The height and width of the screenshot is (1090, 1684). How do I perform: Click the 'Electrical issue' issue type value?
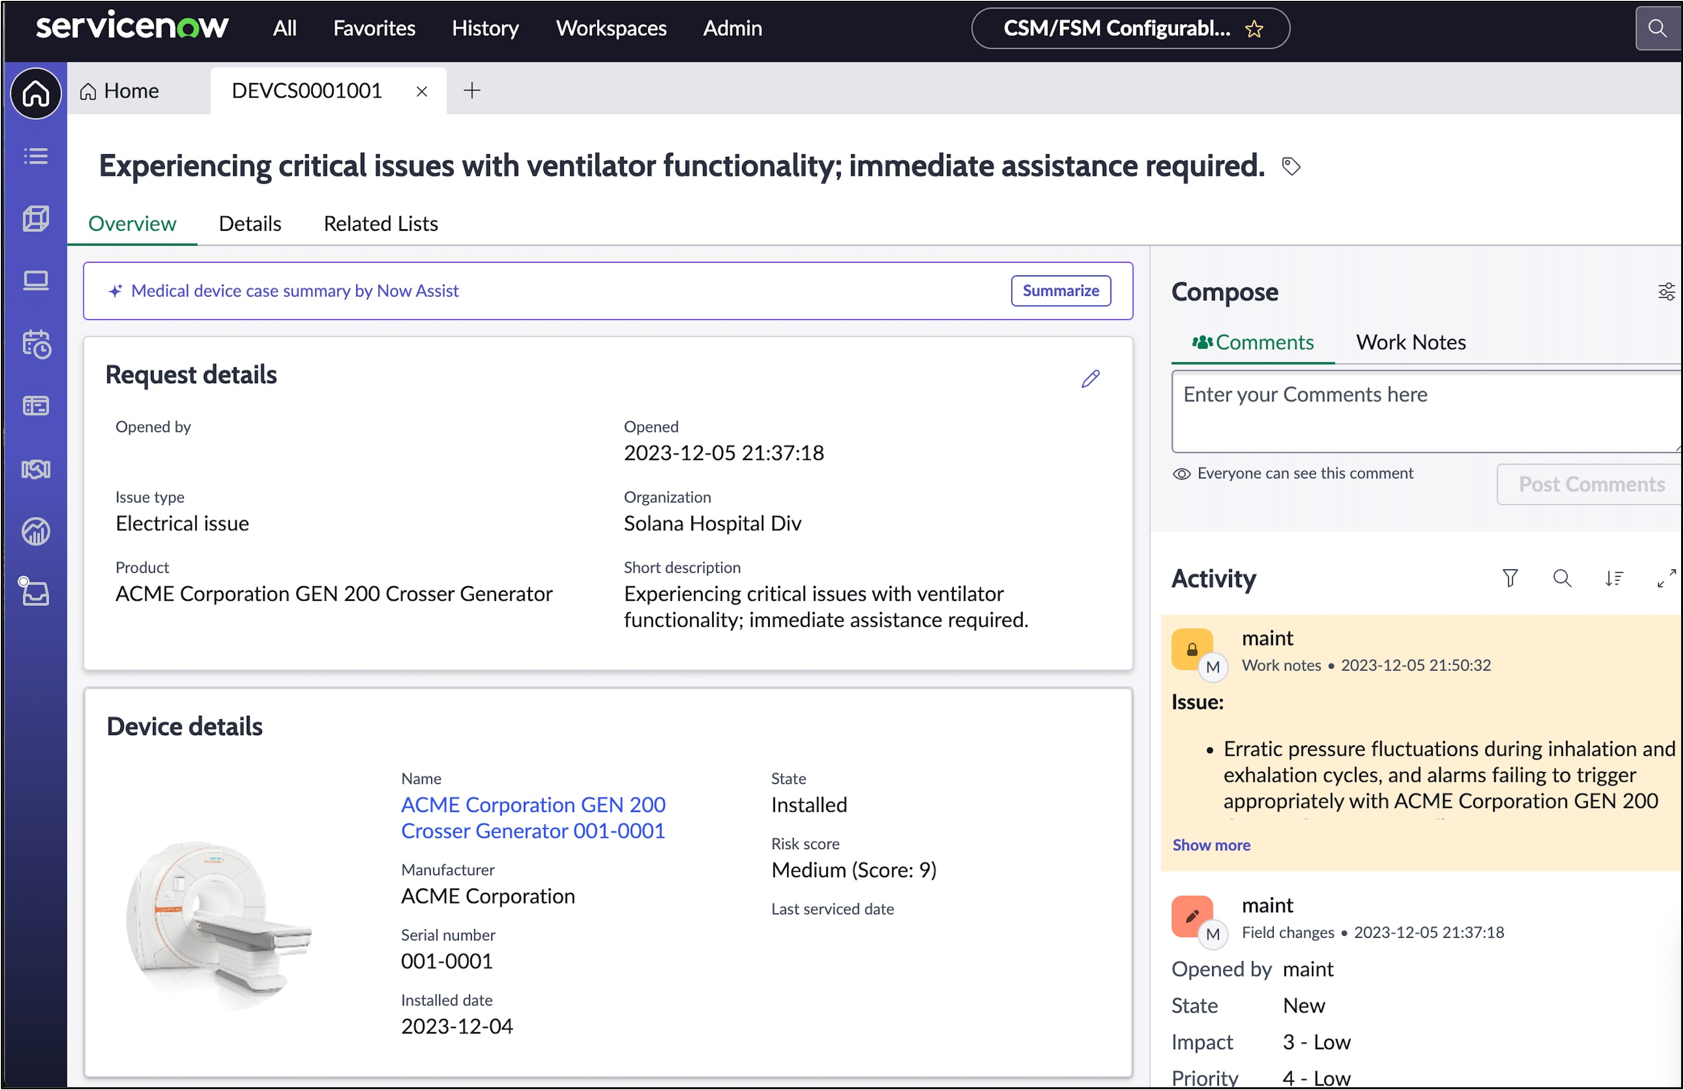(x=182, y=524)
